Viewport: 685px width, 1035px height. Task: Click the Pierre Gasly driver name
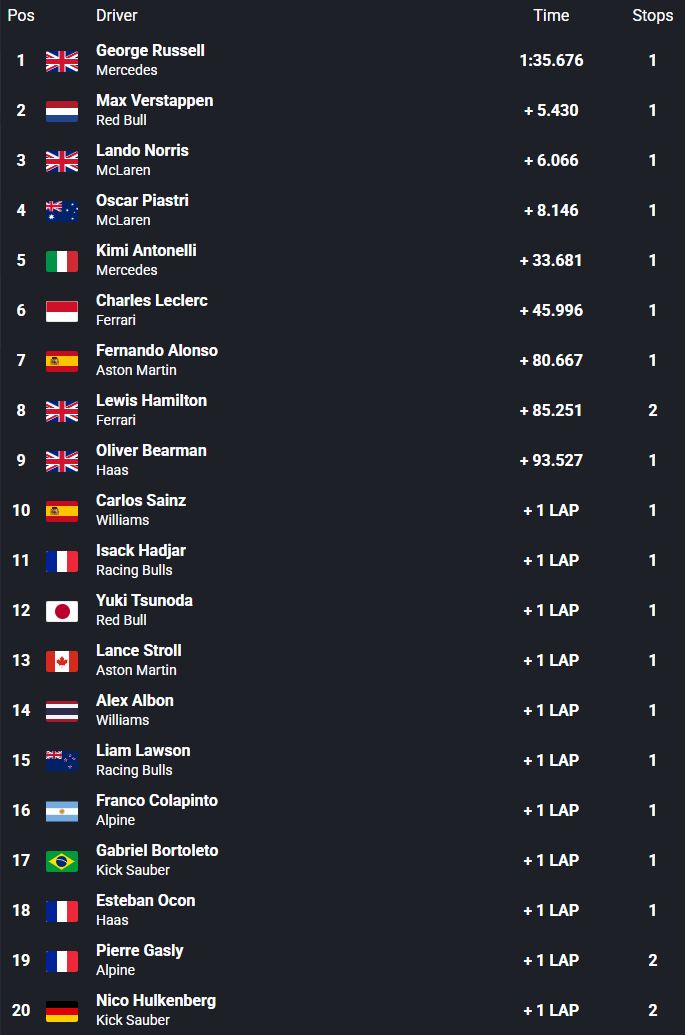[x=140, y=950]
